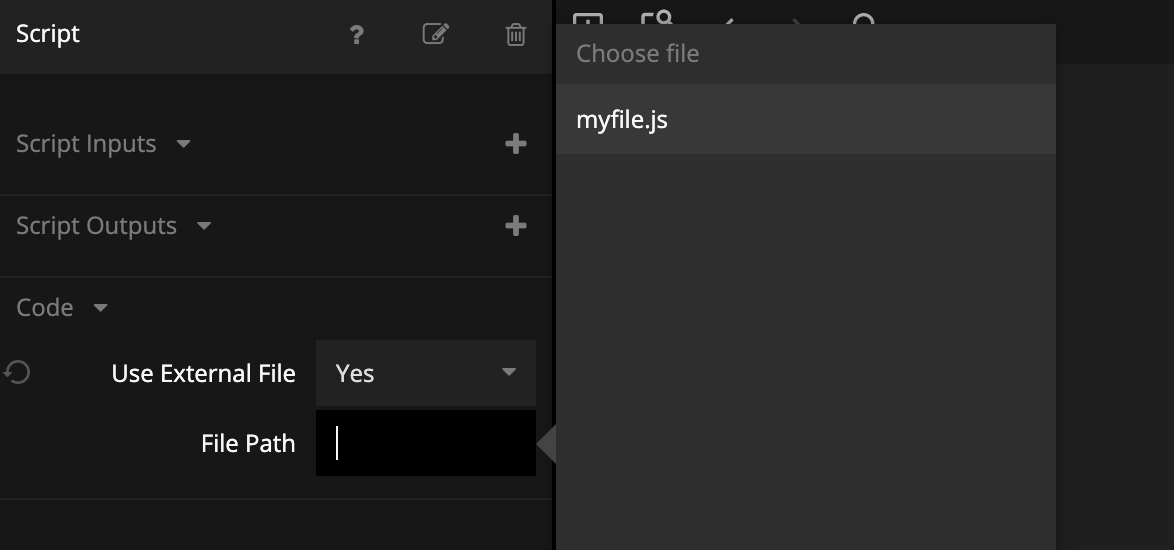Click the Choose file search field
Image resolution: width=1174 pixels, height=550 pixels.
[x=805, y=54]
